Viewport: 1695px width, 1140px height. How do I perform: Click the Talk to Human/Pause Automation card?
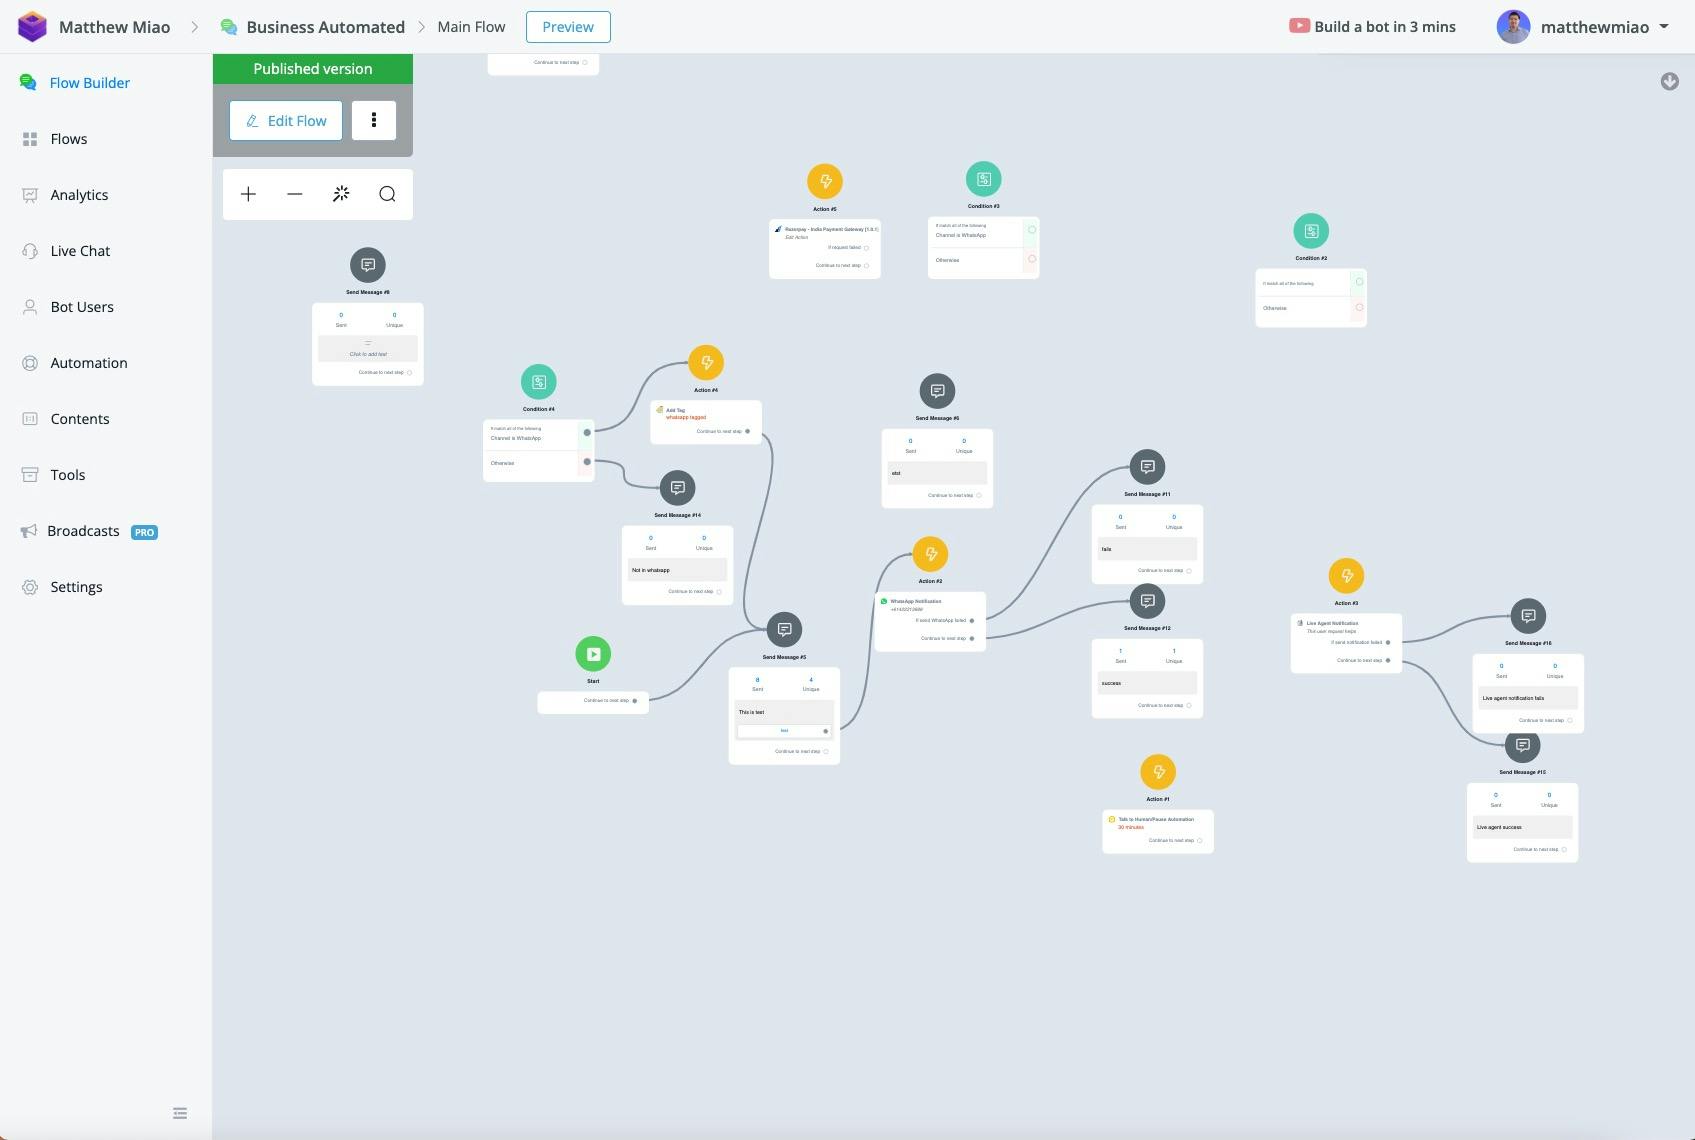[1158, 831]
